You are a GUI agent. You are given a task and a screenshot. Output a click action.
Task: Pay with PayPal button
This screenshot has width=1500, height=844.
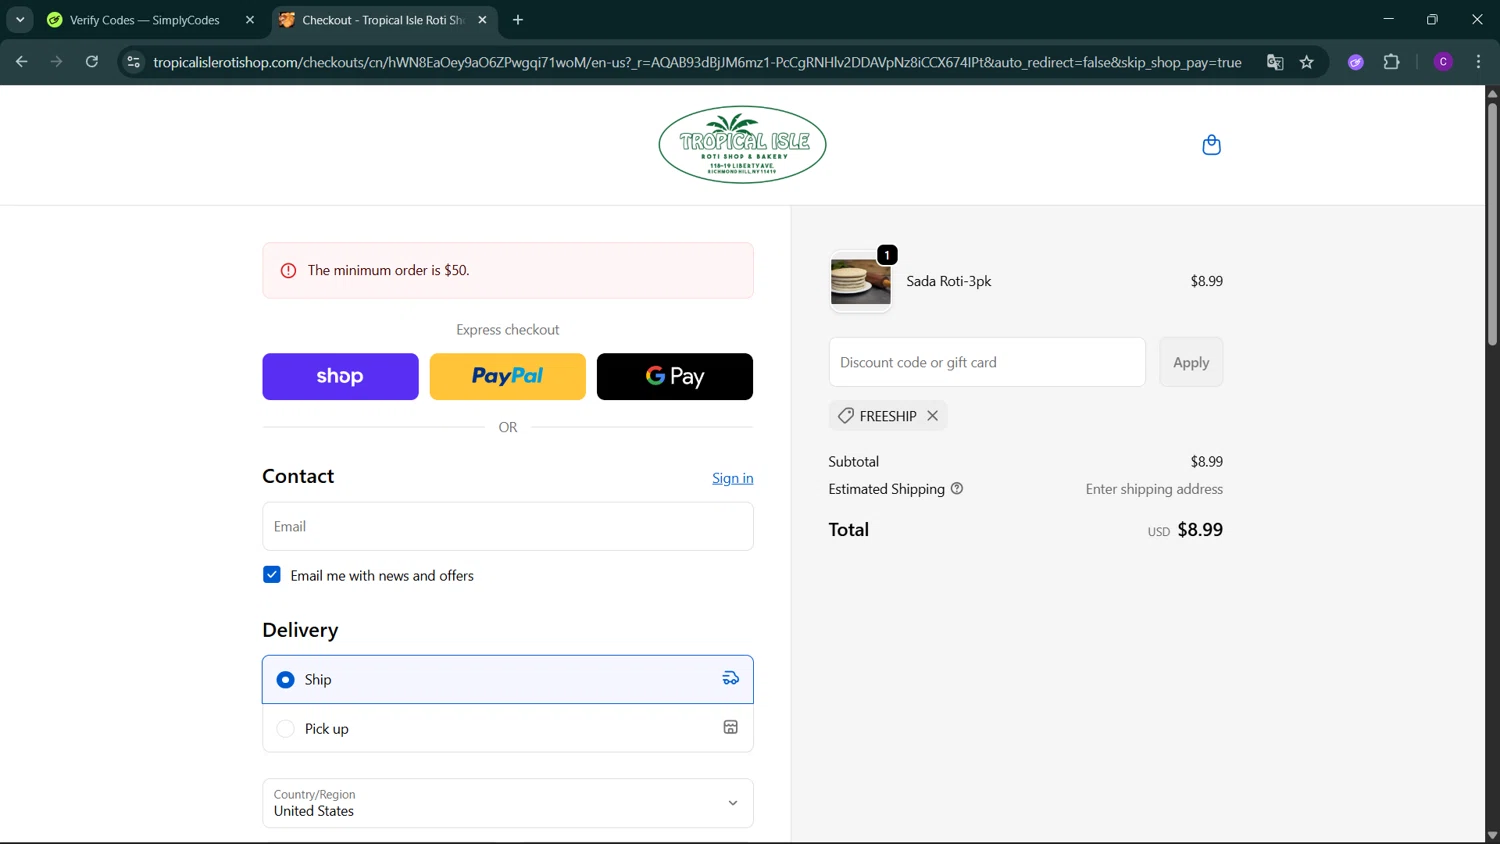click(508, 377)
